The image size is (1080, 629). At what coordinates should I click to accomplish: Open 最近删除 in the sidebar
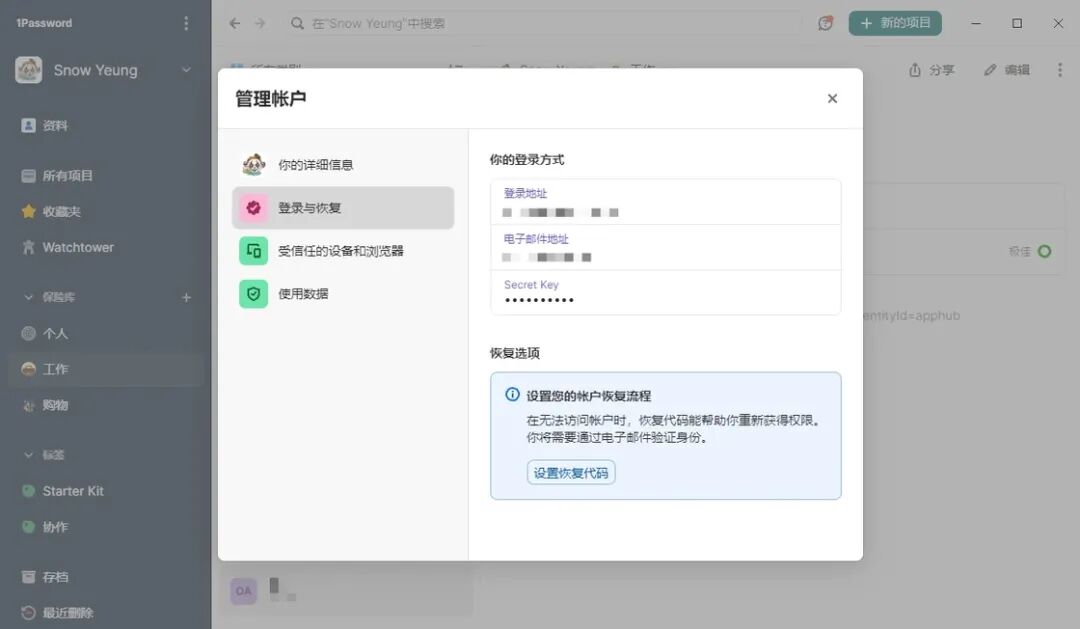(x=106, y=612)
